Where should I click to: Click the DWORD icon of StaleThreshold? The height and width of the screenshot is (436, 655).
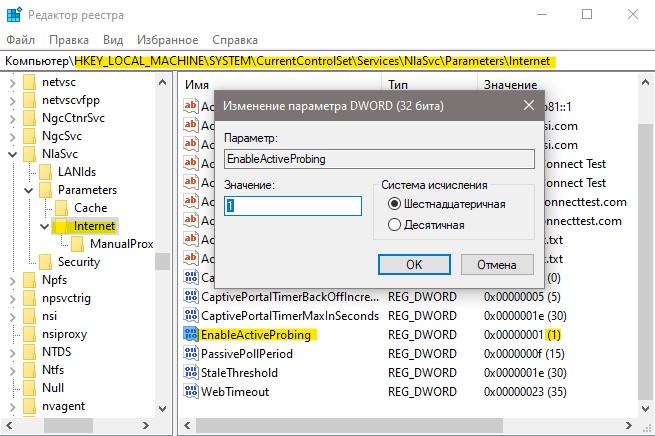tap(191, 373)
